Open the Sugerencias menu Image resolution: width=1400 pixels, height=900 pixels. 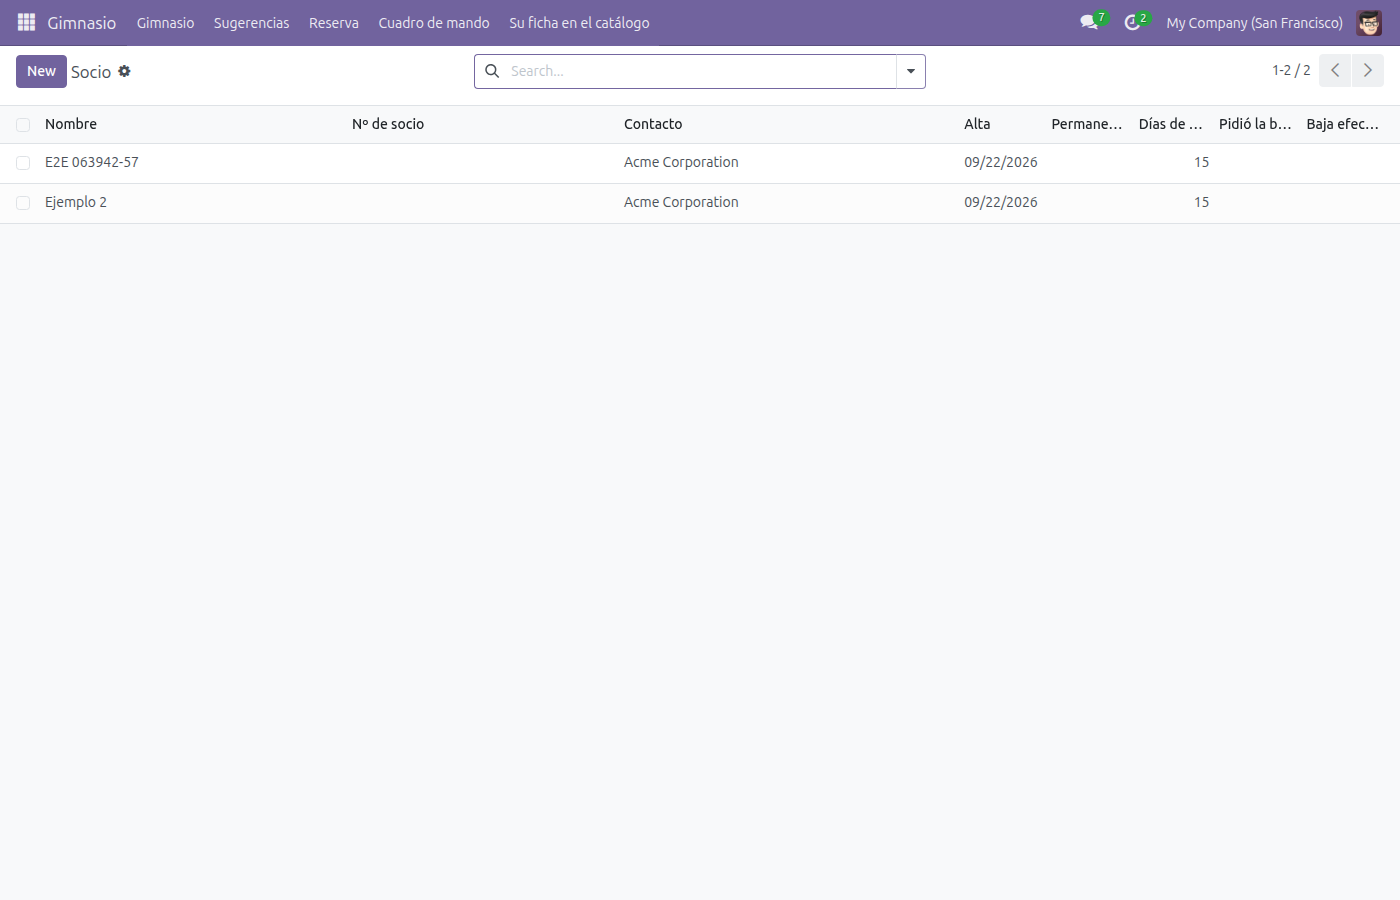click(251, 22)
